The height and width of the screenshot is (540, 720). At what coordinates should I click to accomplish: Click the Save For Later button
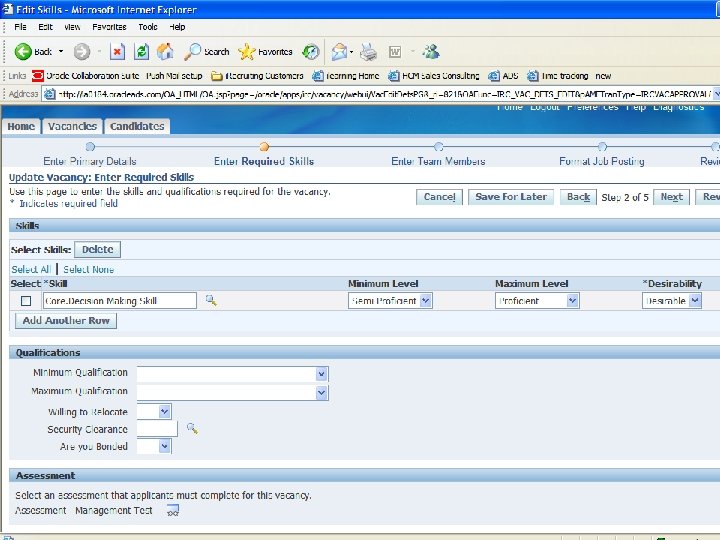point(511,197)
